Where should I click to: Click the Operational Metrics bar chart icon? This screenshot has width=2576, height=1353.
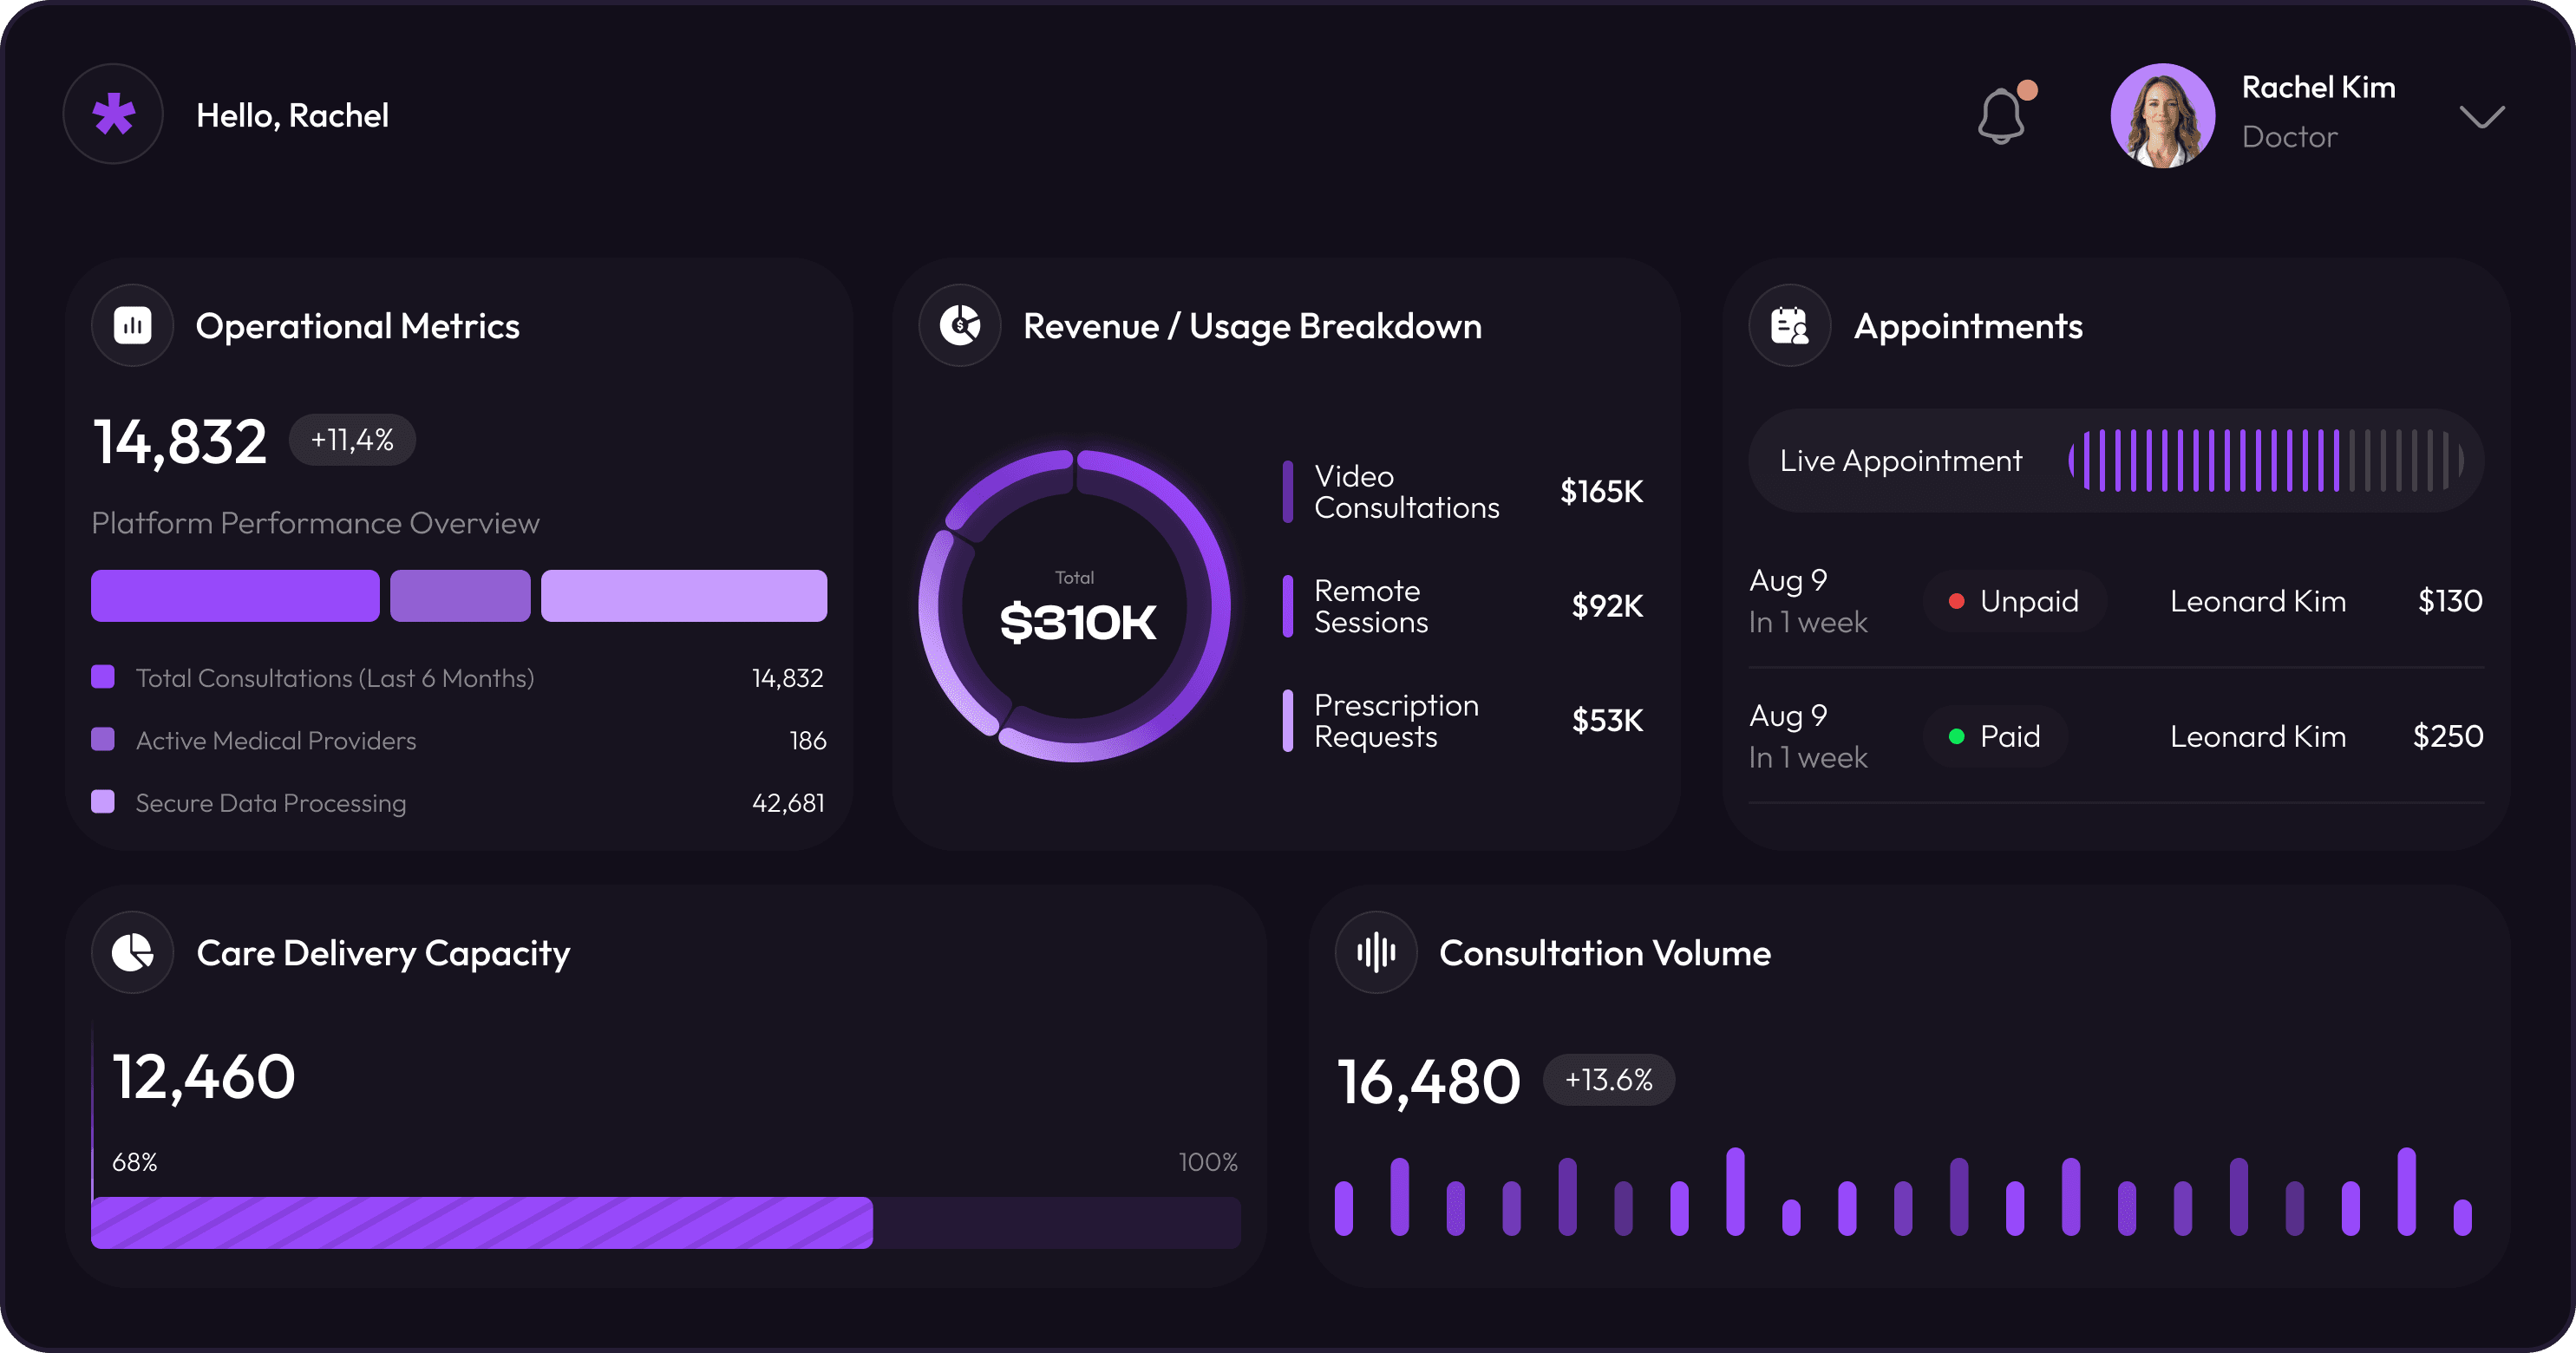pos(132,325)
